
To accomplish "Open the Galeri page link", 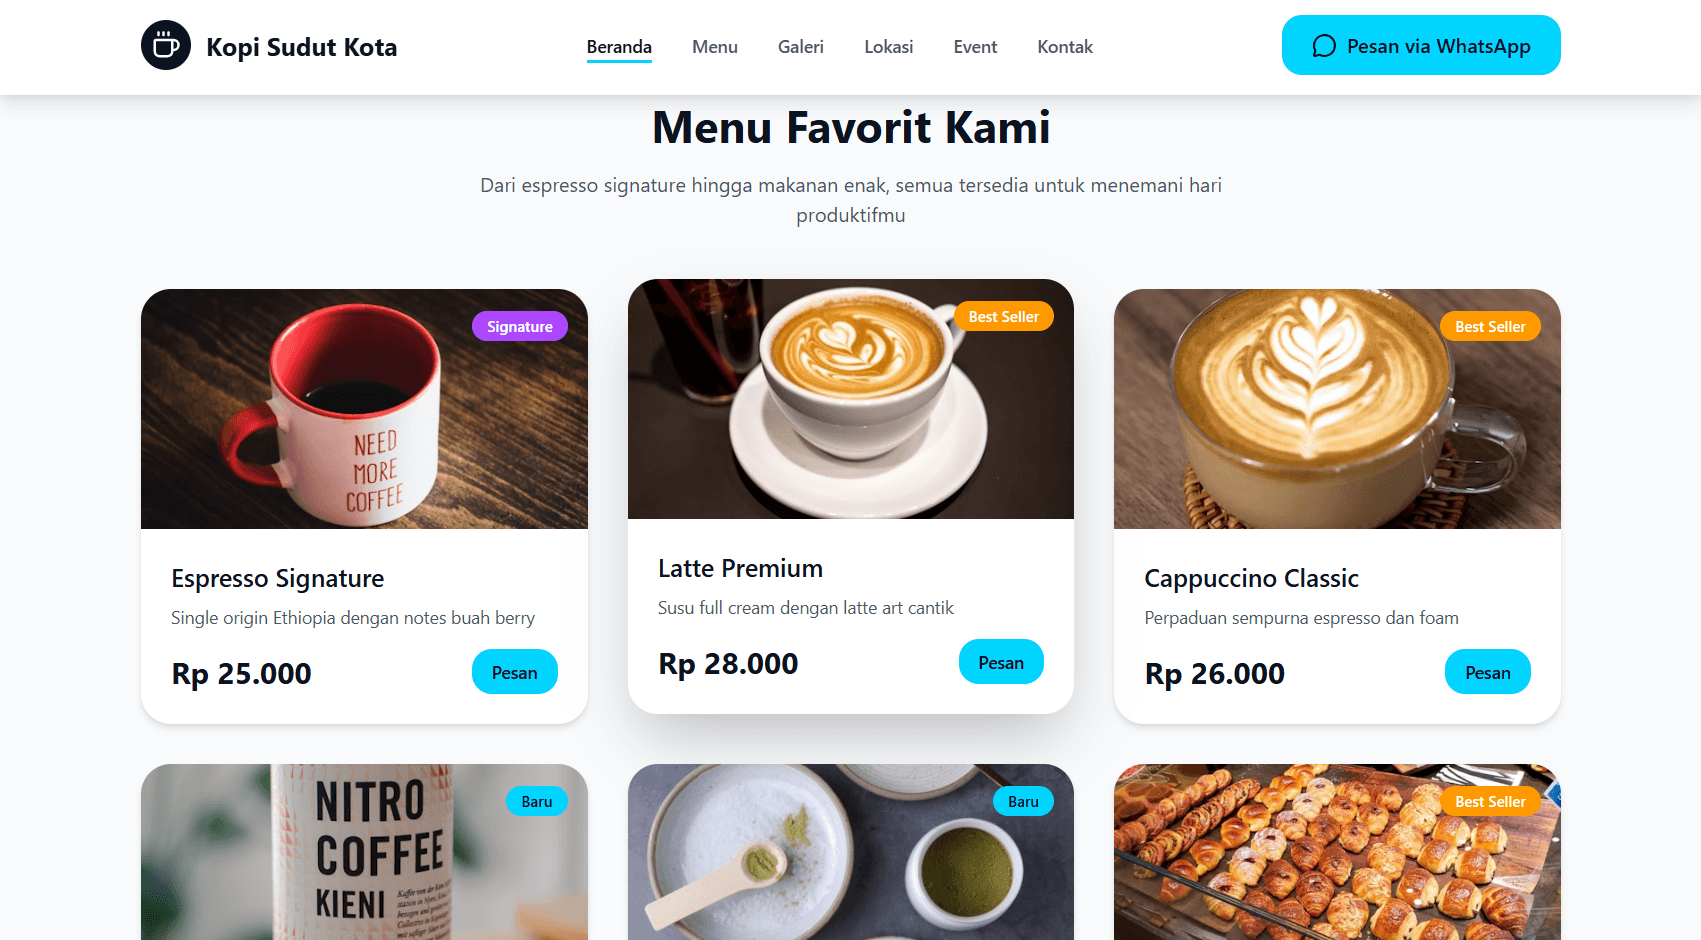I will click(x=801, y=47).
